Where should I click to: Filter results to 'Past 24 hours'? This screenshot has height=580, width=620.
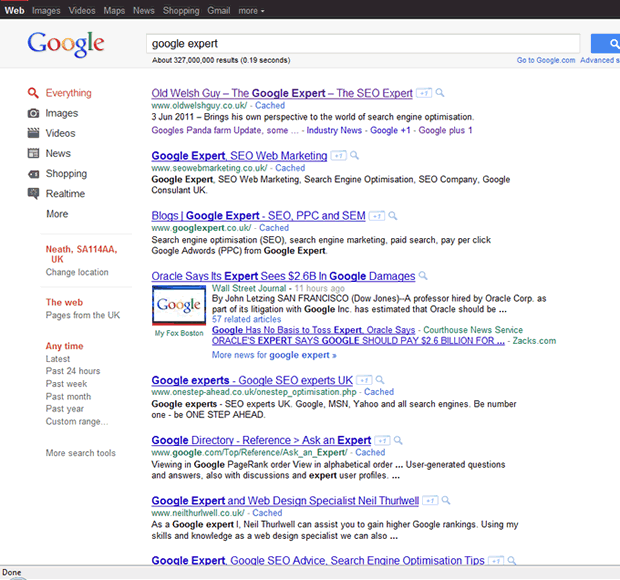73,371
